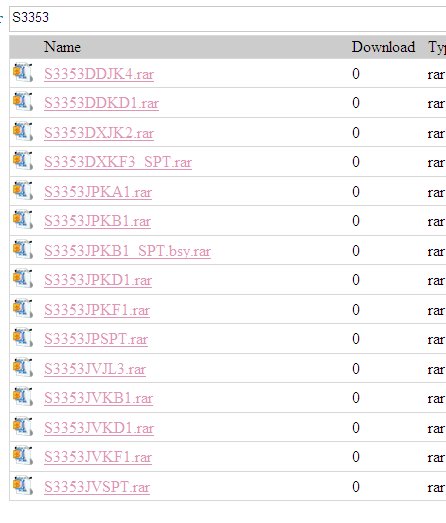This screenshot has height=523, width=446.
Task: Open the S3353DDKD1.rar link
Action: click(101, 103)
